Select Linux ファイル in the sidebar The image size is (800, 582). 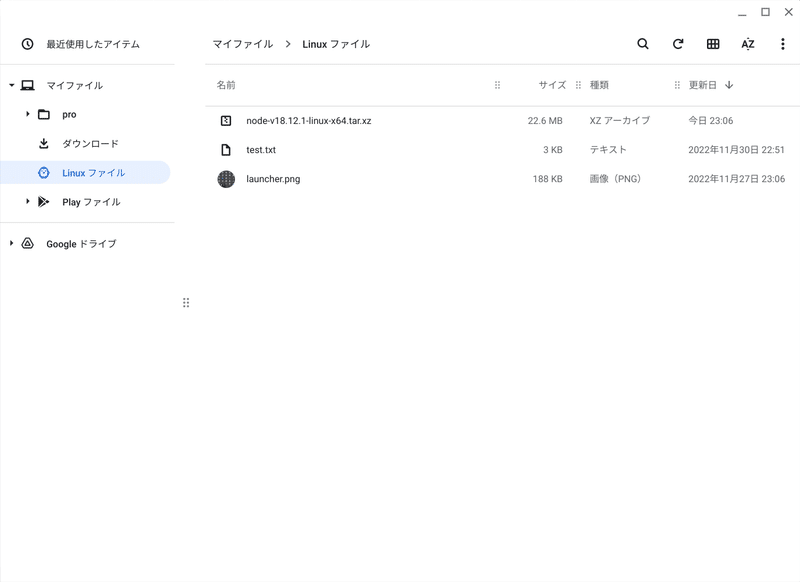click(x=85, y=173)
